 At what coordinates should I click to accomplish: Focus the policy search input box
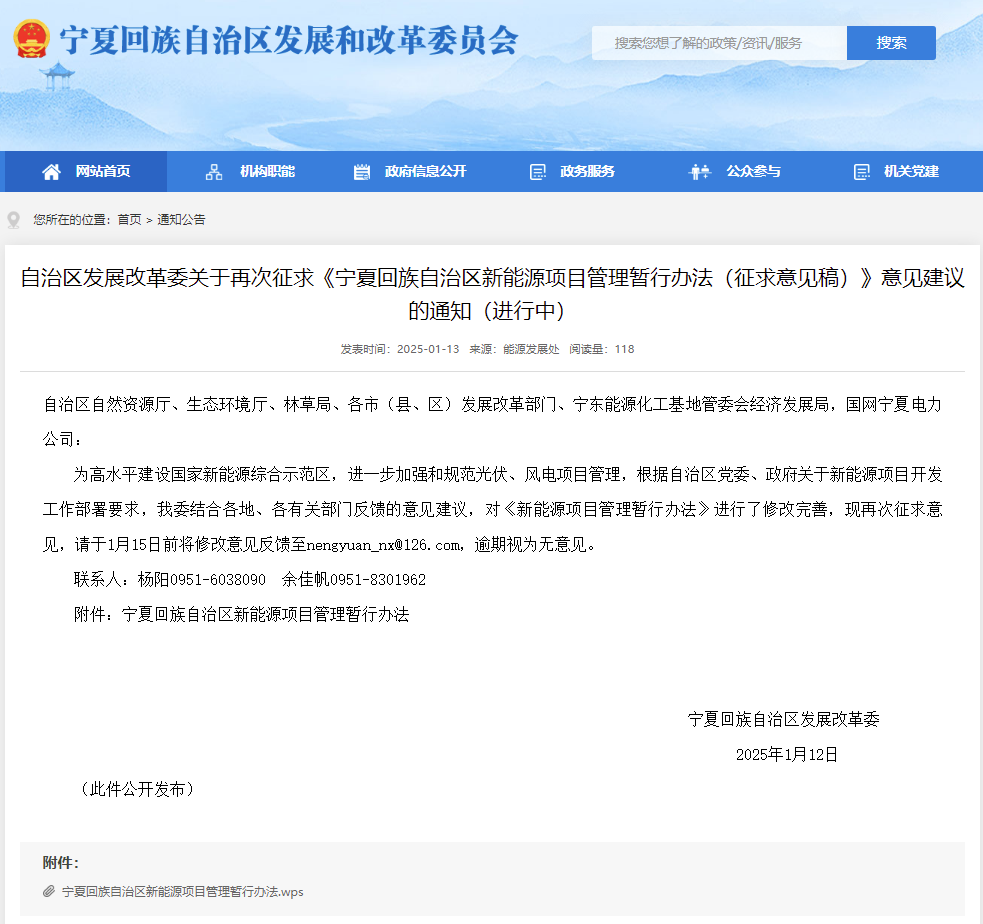coord(718,43)
